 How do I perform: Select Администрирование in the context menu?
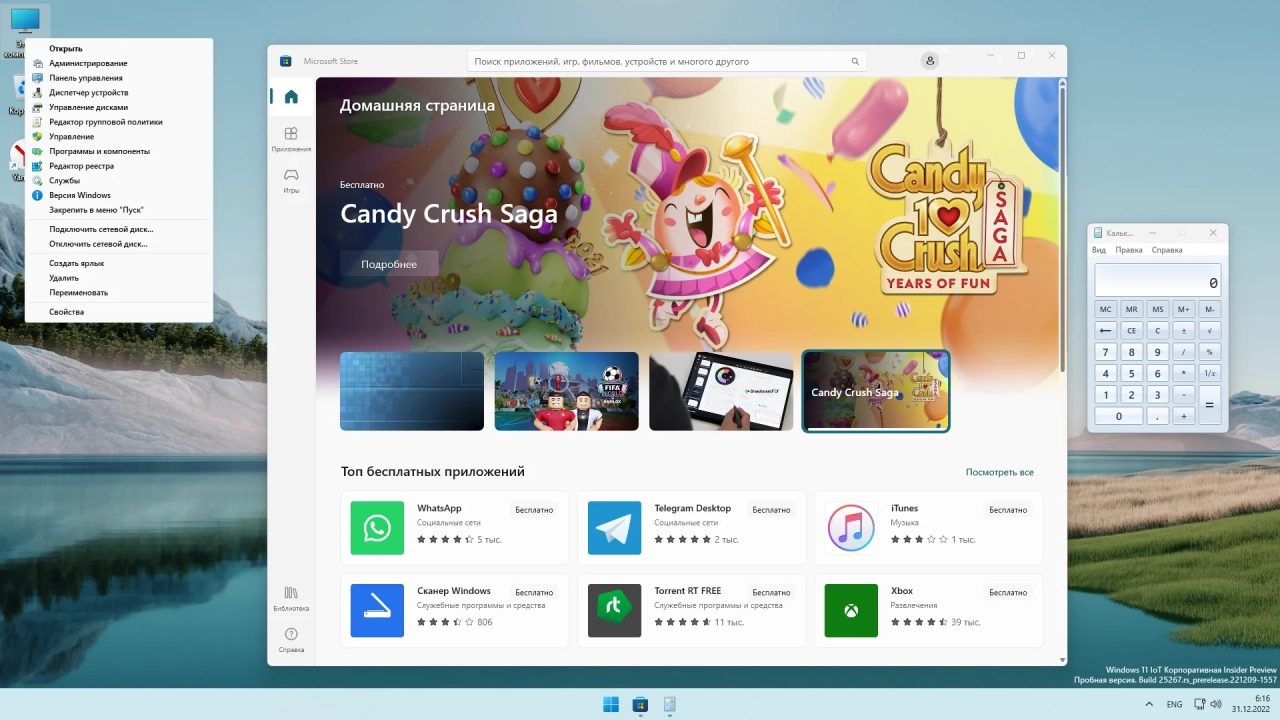[119, 63]
